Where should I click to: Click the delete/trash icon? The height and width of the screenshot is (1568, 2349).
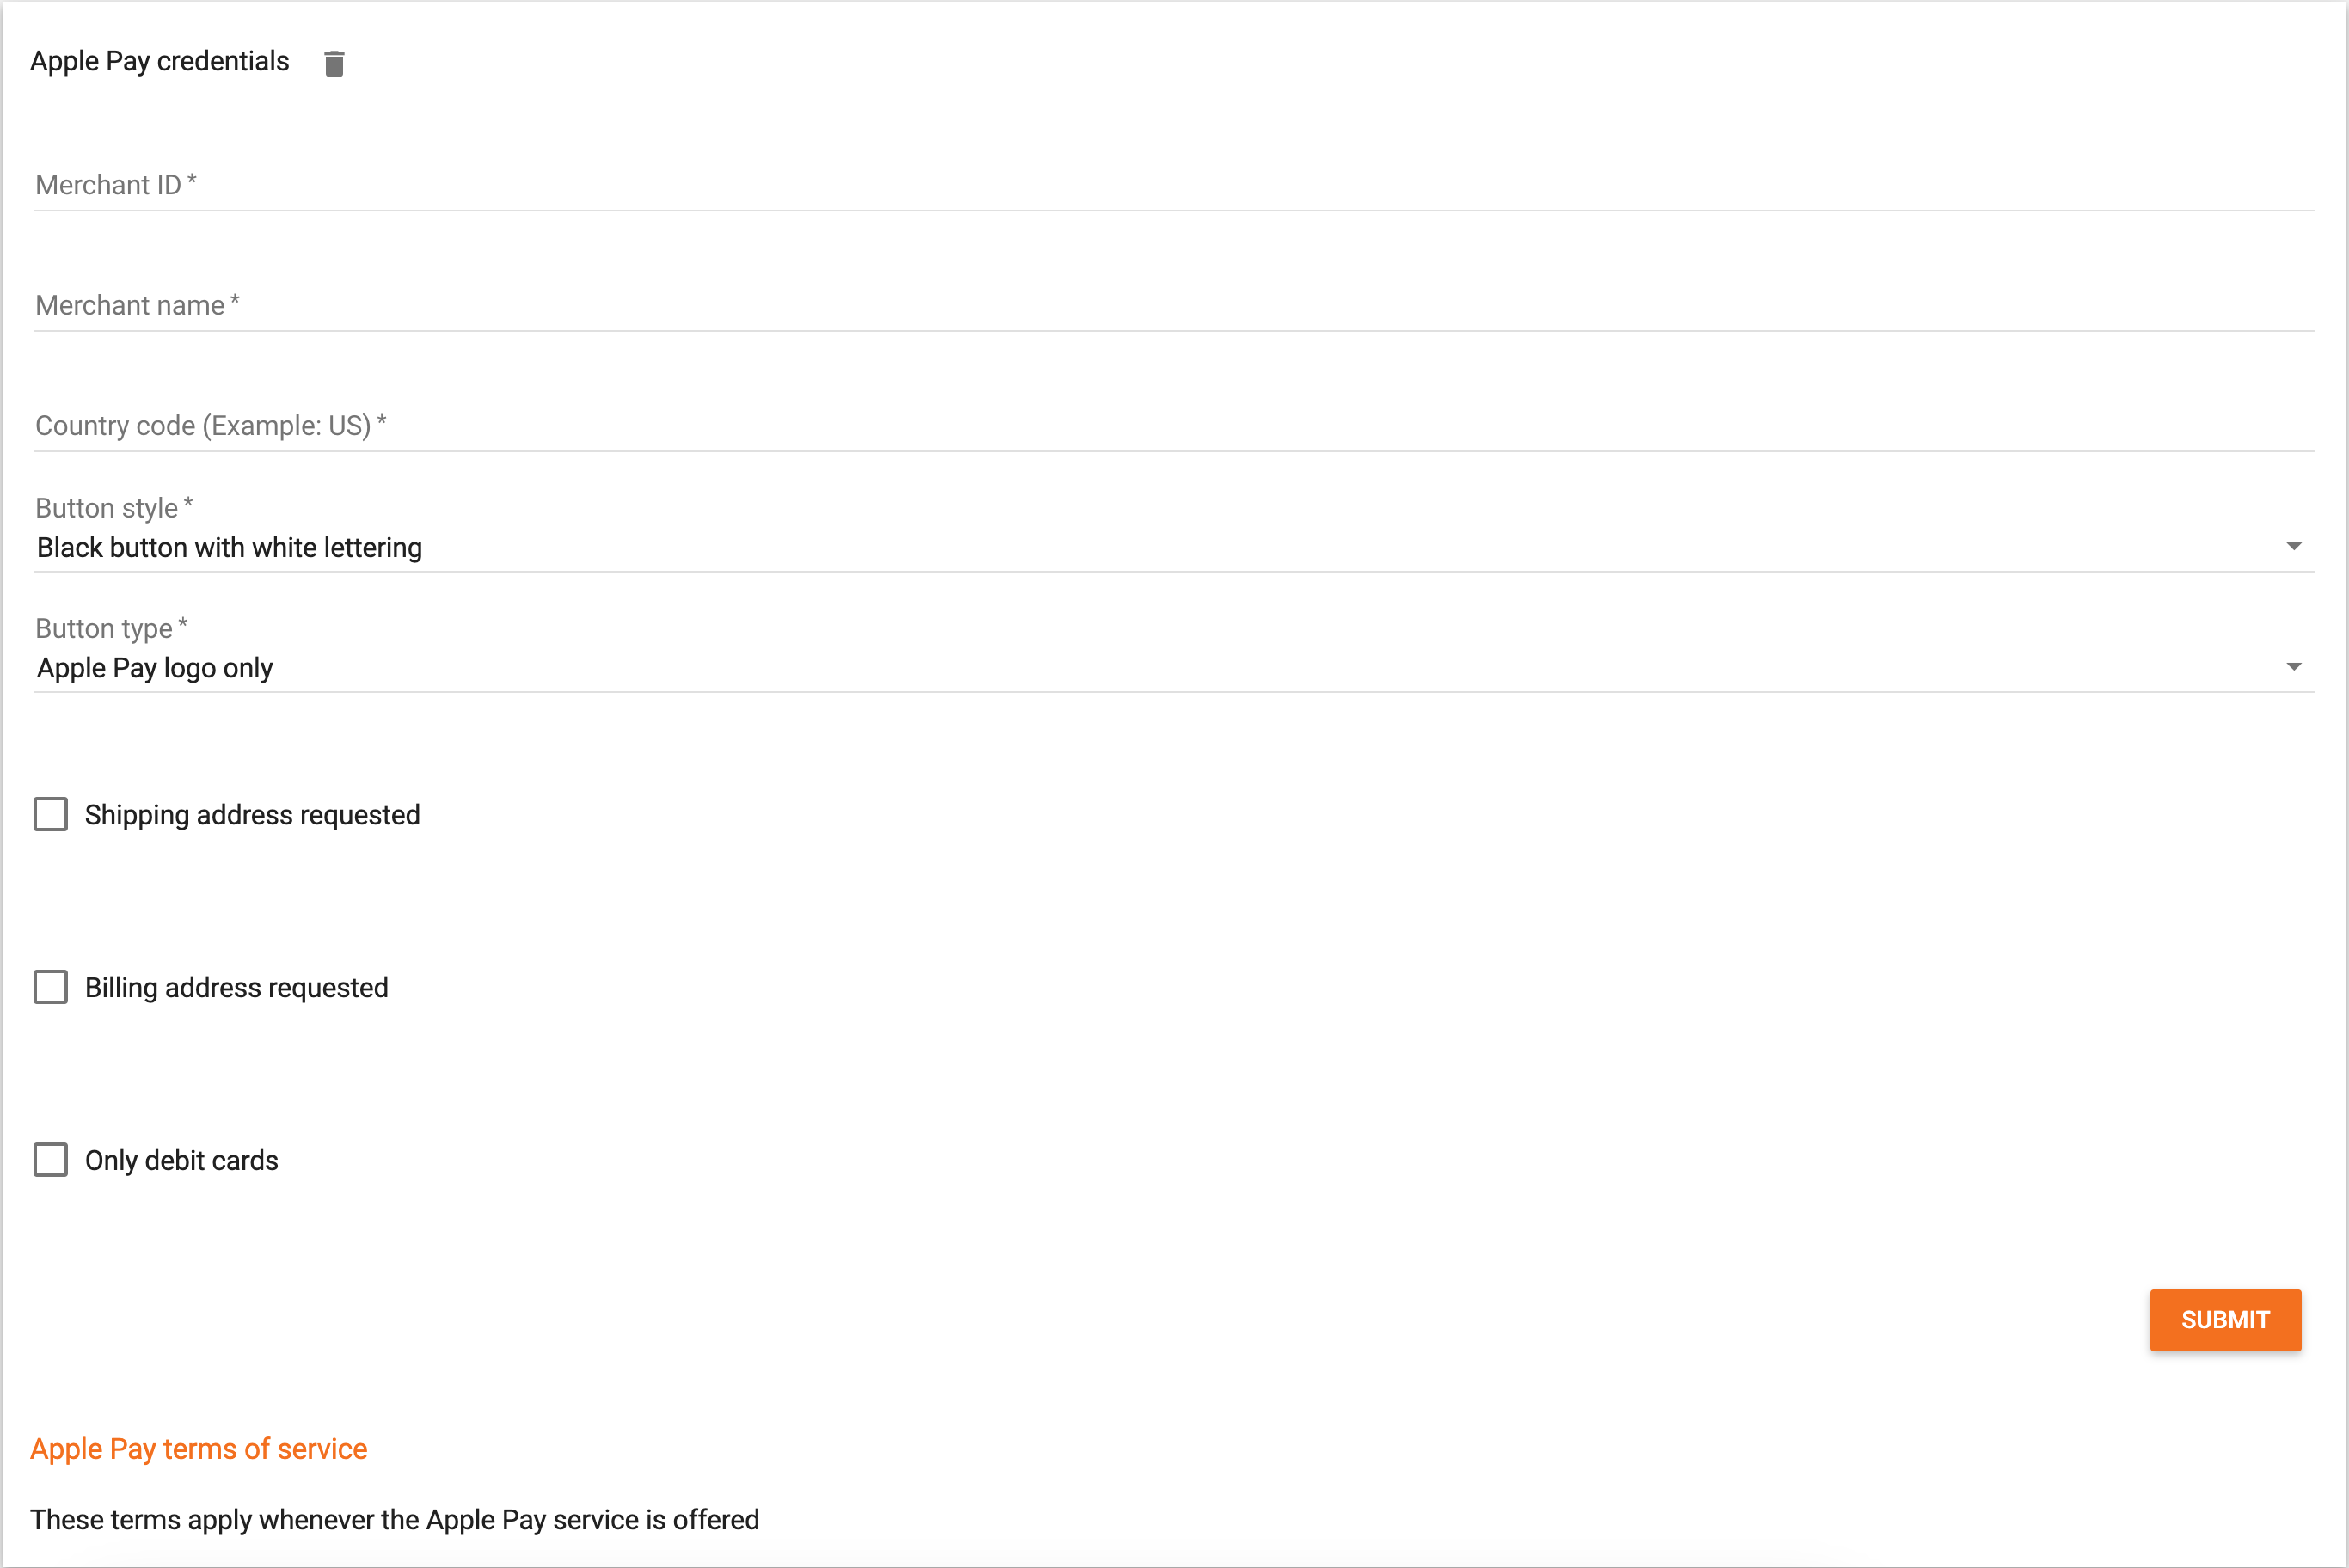coord(334,61)
